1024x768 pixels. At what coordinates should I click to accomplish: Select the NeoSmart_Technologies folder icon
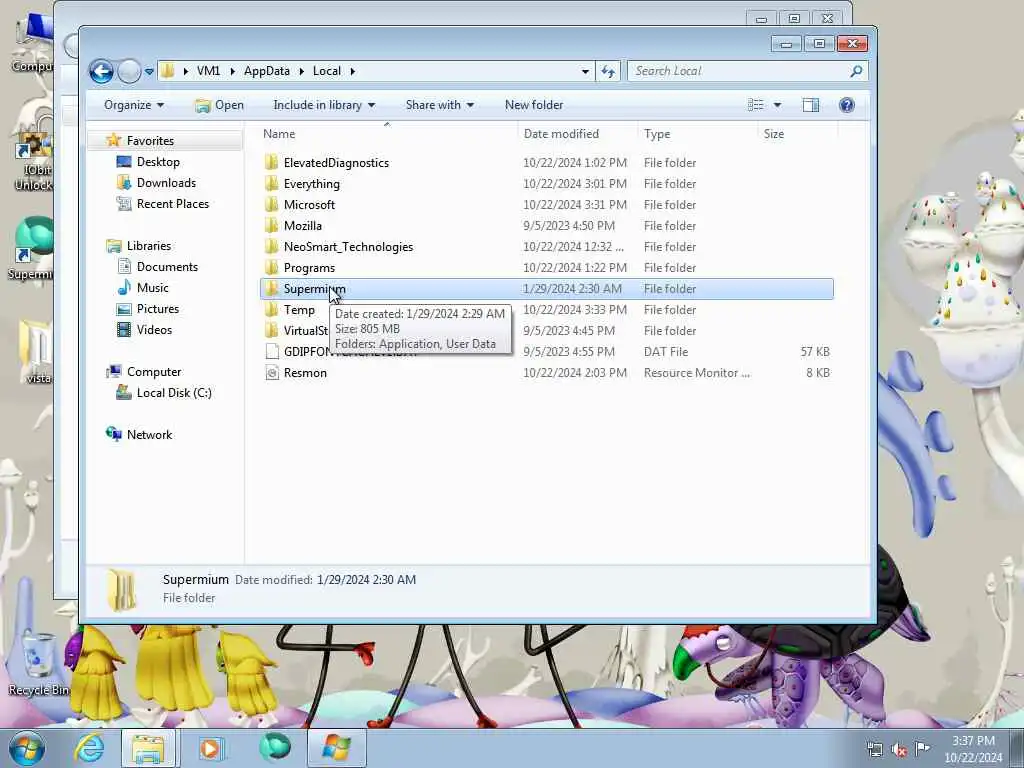272,246
